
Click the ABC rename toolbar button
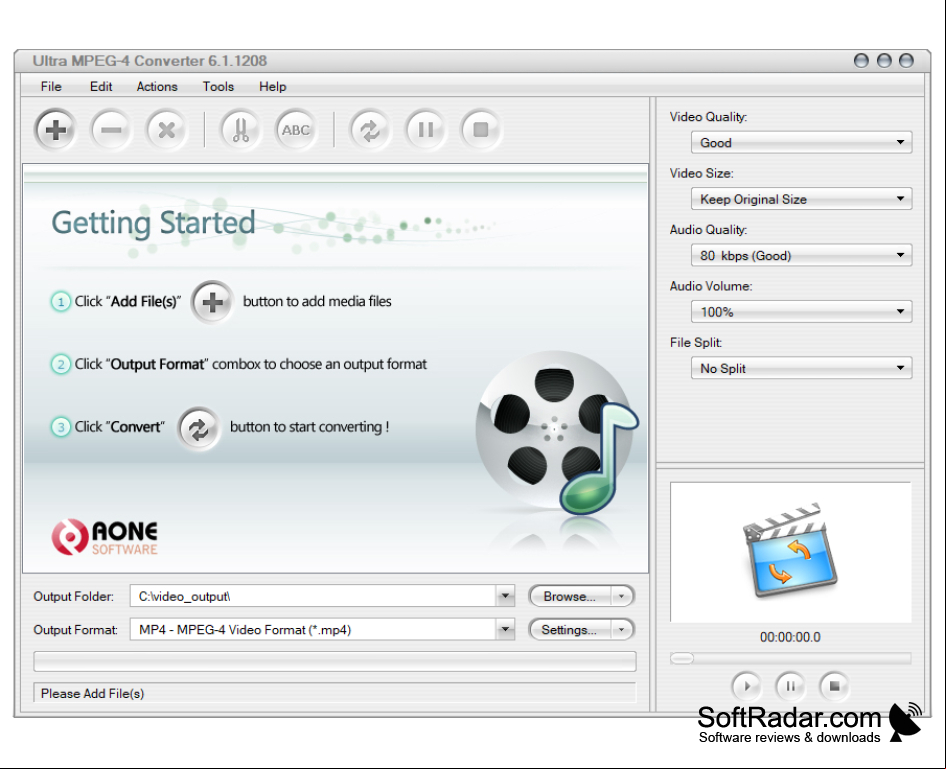coord(296,130)
